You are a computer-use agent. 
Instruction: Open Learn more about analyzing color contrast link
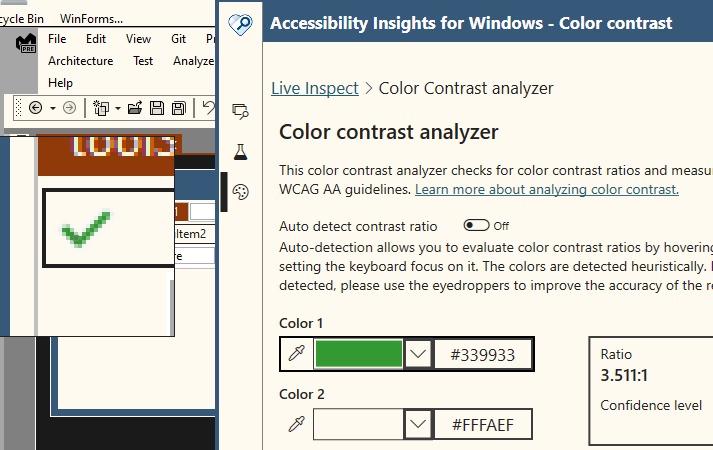(547, 189)
